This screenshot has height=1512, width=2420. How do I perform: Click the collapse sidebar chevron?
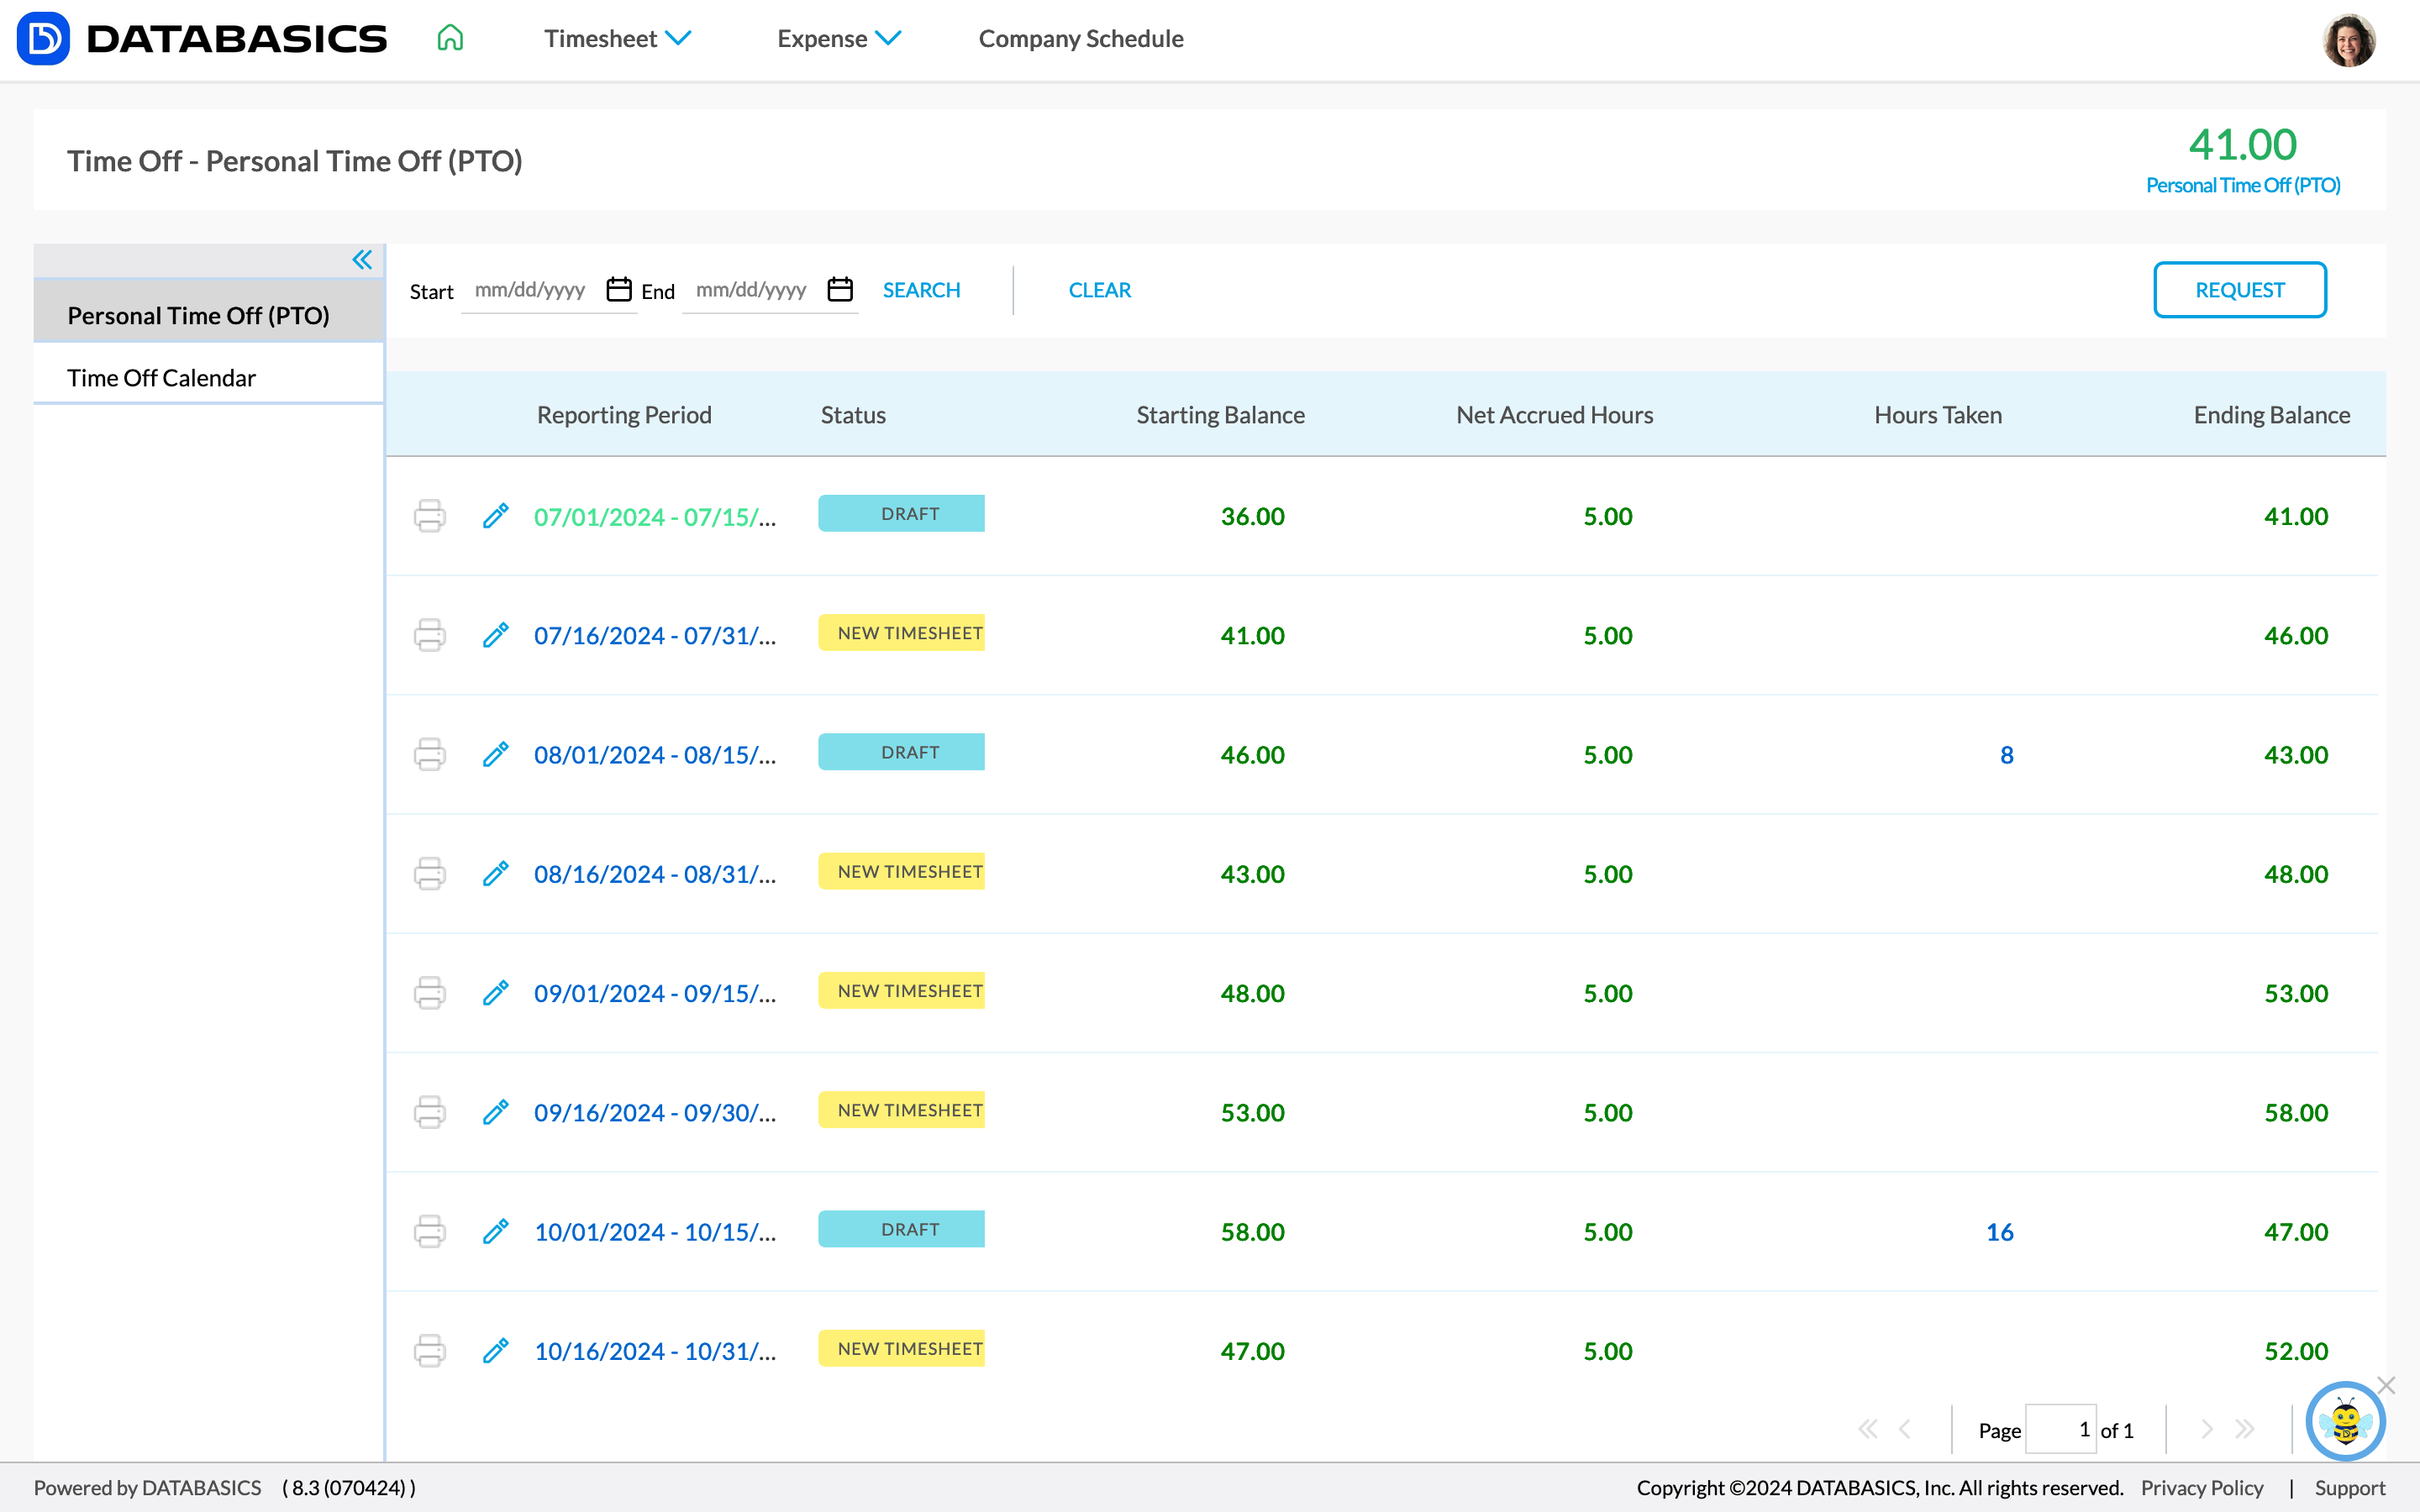[x=362, y=260]
